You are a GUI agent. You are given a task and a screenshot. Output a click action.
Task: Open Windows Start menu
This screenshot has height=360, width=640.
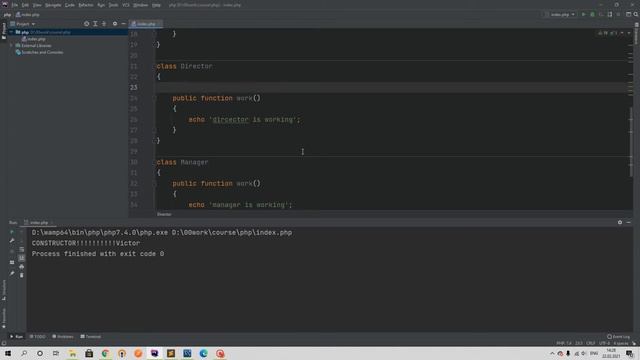[x=8, y=353]
